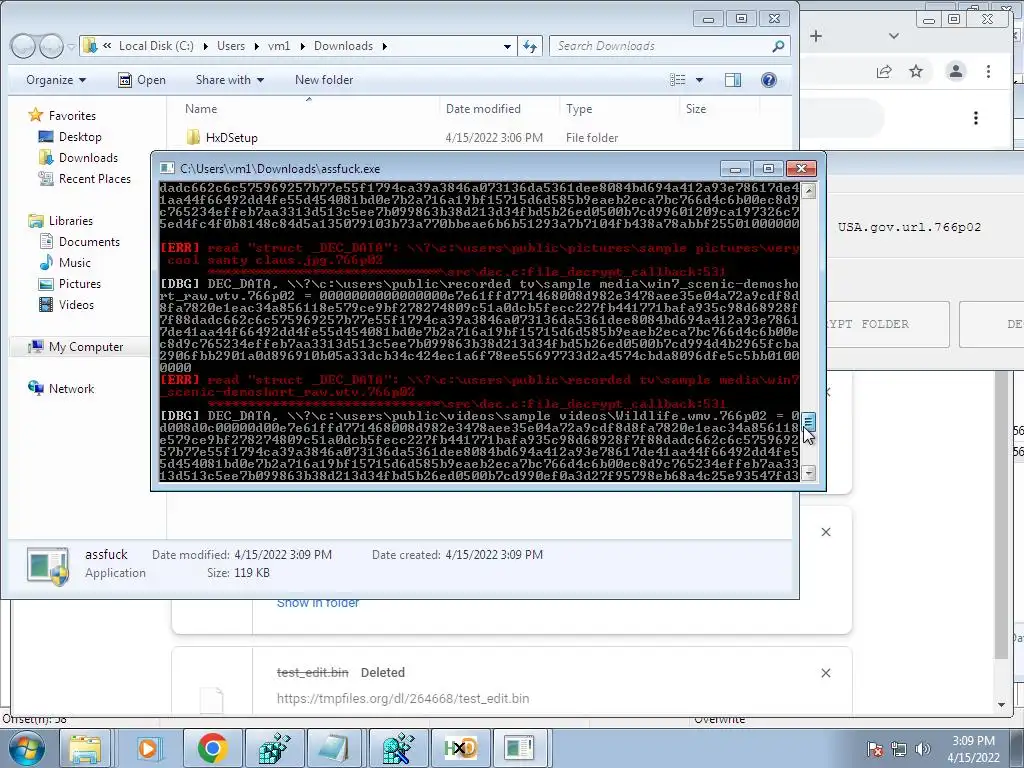This screenshot has width=1024, height=768.
Task: Switch to console application taskbar icon
Action: [x=520, y=748]
